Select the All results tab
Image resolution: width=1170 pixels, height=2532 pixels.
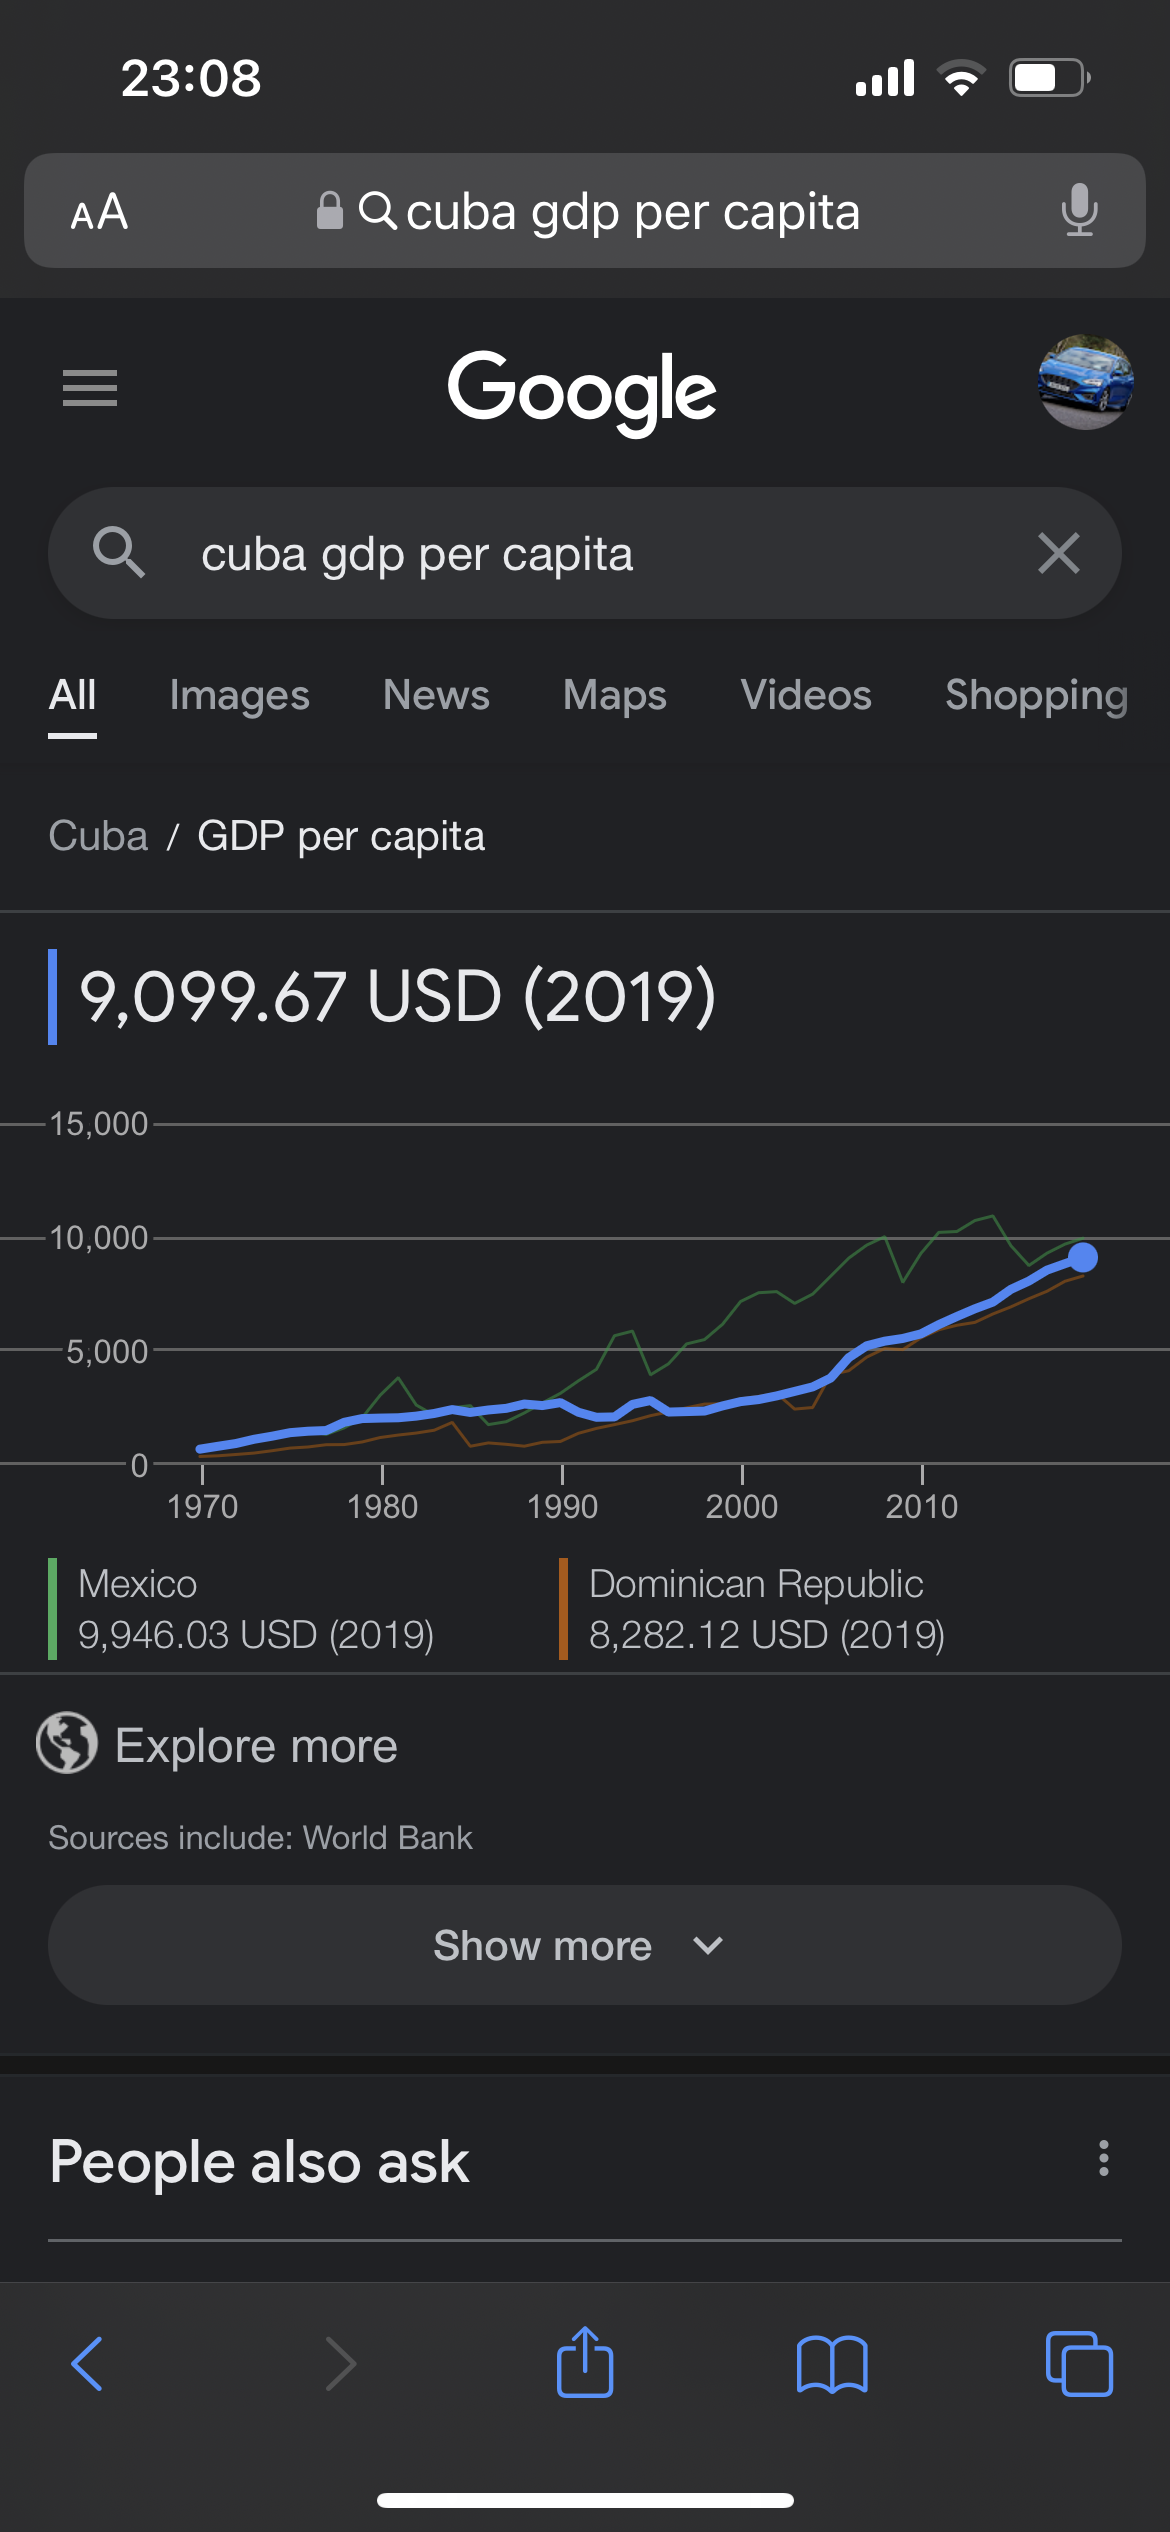click(x=73, y=695)
